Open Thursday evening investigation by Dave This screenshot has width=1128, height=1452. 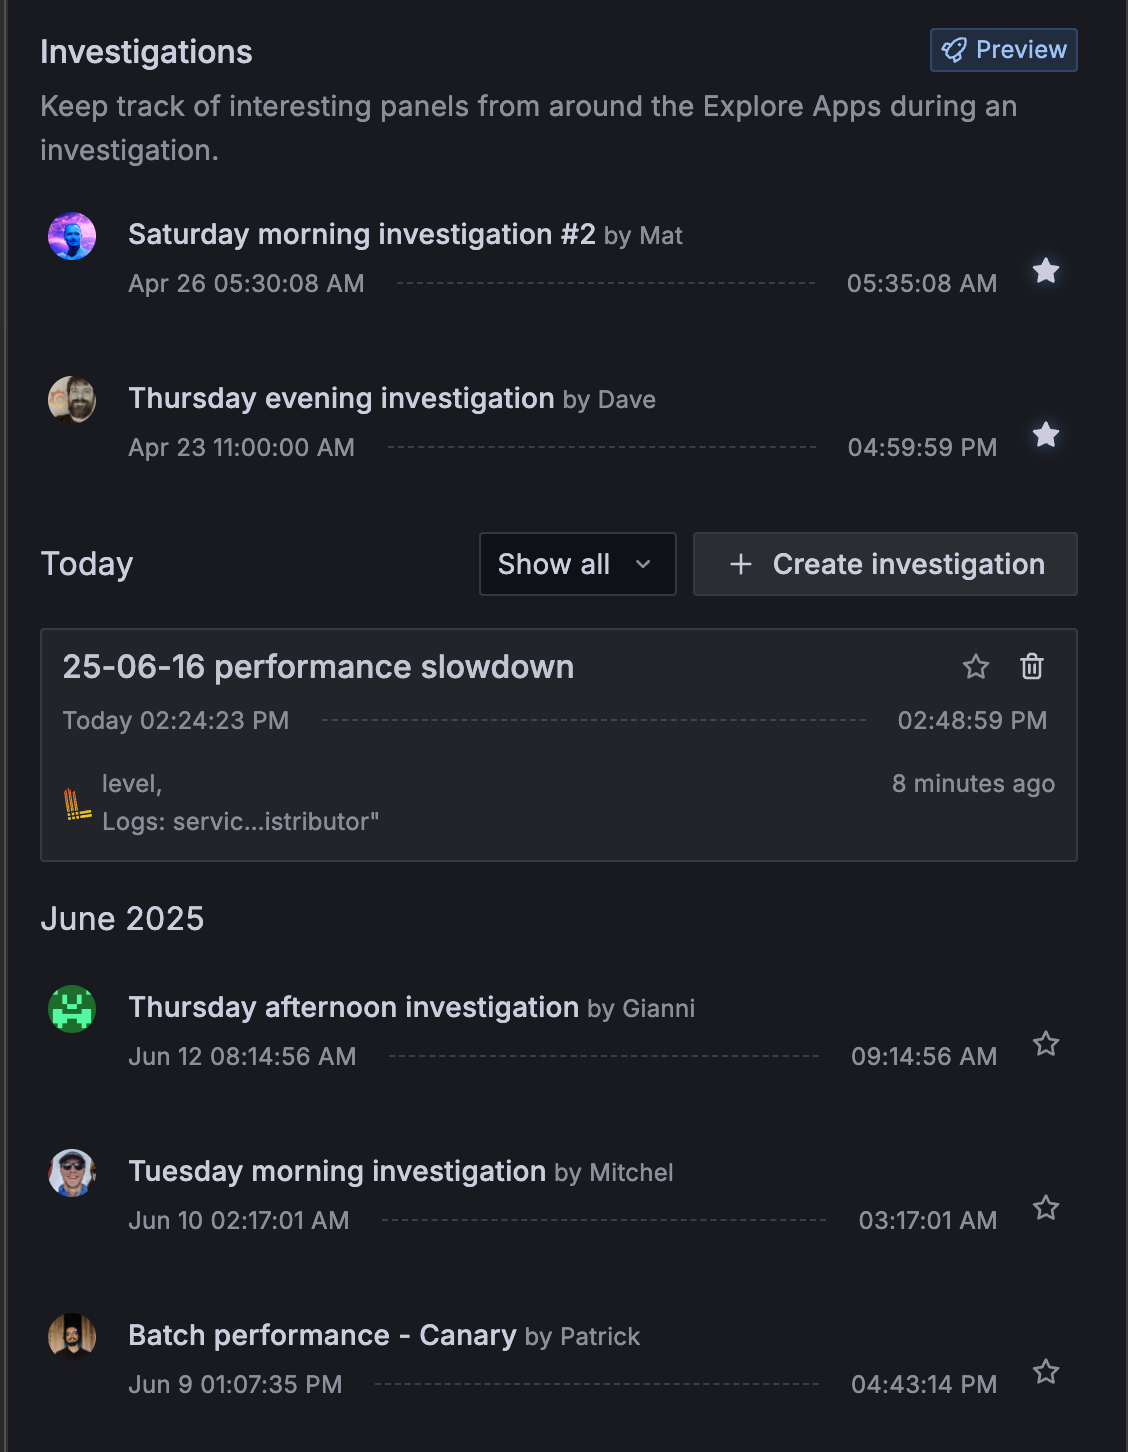point(341,399)
